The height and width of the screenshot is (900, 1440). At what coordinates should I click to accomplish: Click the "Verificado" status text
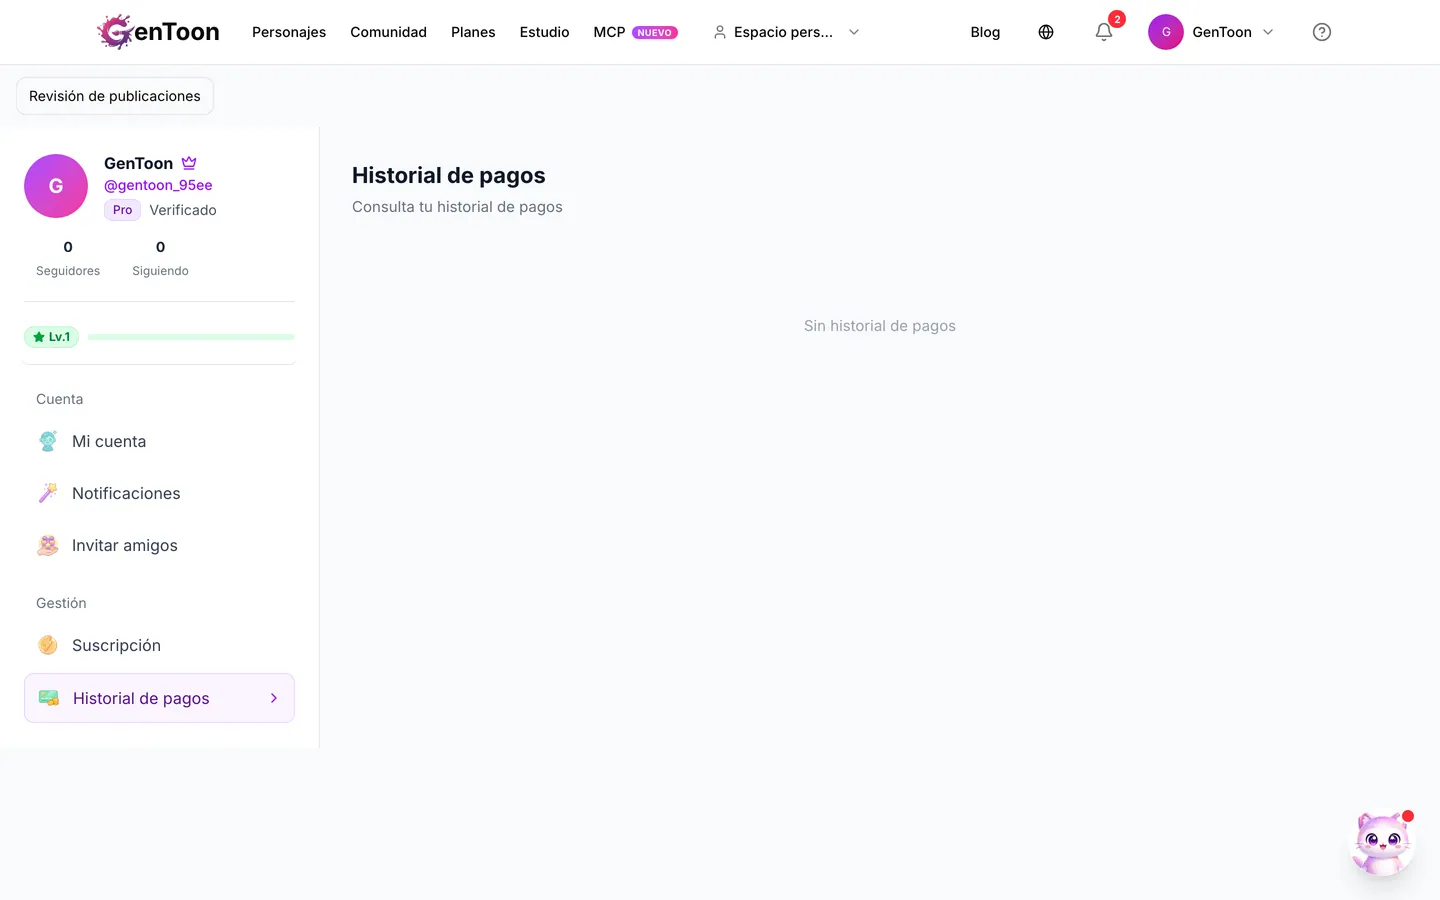[x=183, y=210]
